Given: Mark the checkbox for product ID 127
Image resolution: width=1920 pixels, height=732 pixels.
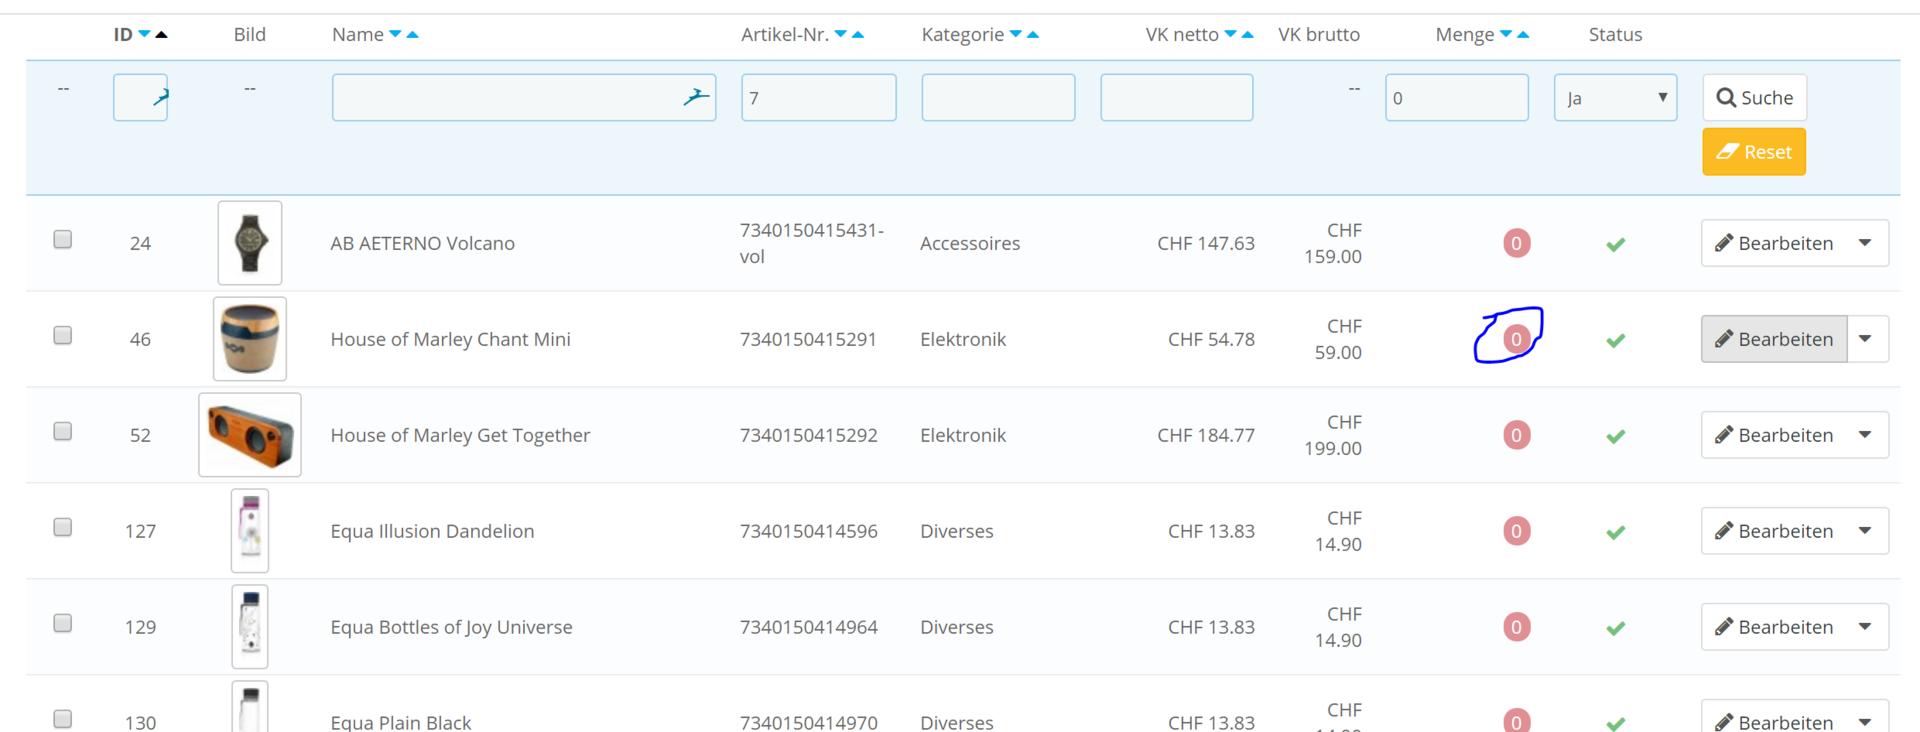Looking at the screenshot, I should click(x=63, y=527).
